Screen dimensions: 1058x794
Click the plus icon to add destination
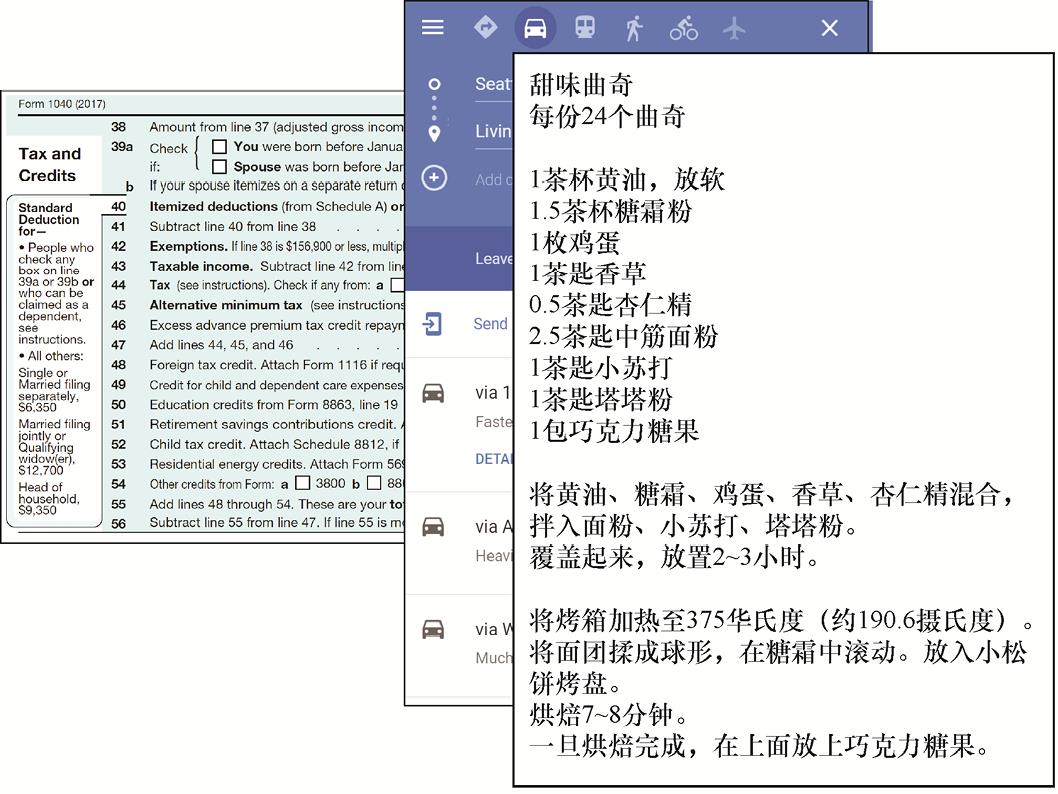coord(434,178)
